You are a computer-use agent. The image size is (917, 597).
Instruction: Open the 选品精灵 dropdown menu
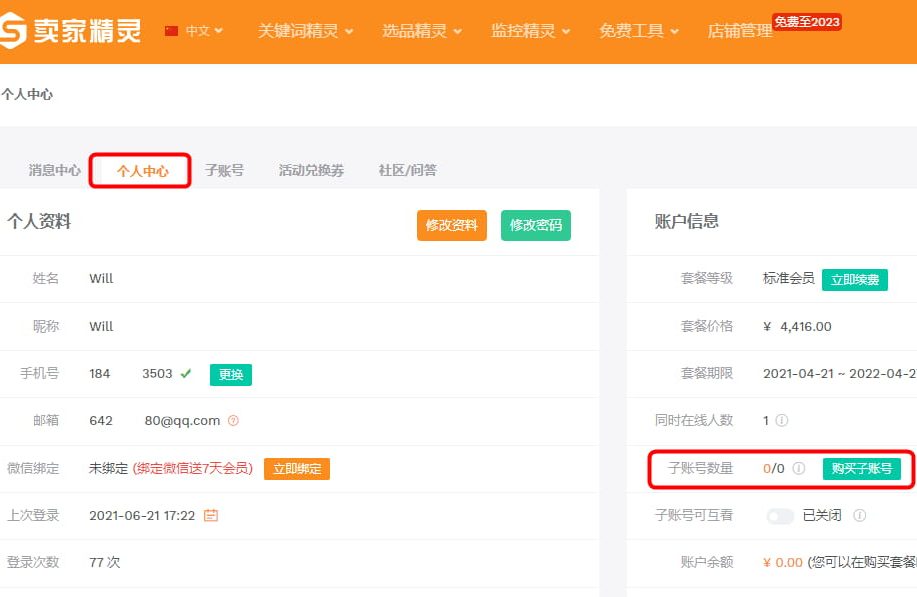click(x=421, y=31)
